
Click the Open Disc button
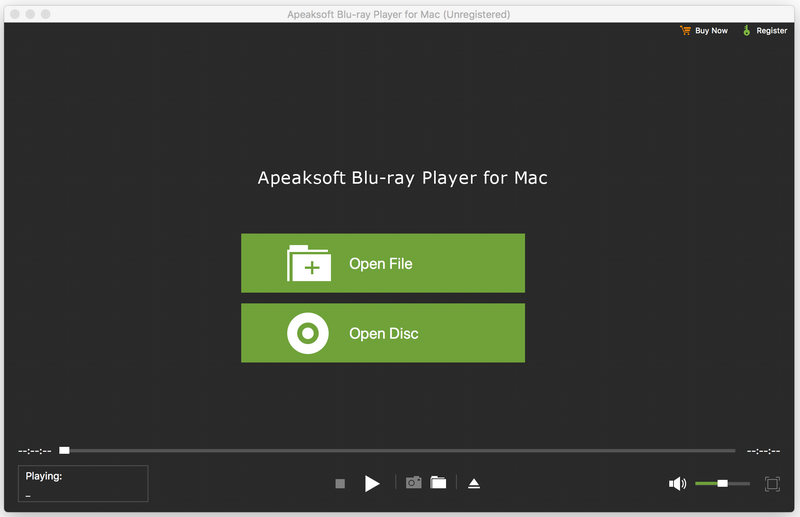click(383, 333)
